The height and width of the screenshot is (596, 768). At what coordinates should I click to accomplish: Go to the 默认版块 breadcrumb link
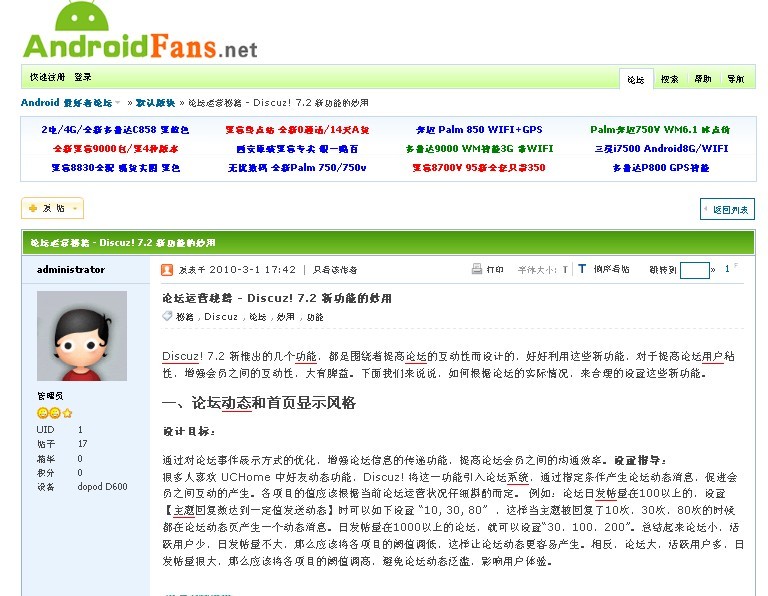(155, 103)
